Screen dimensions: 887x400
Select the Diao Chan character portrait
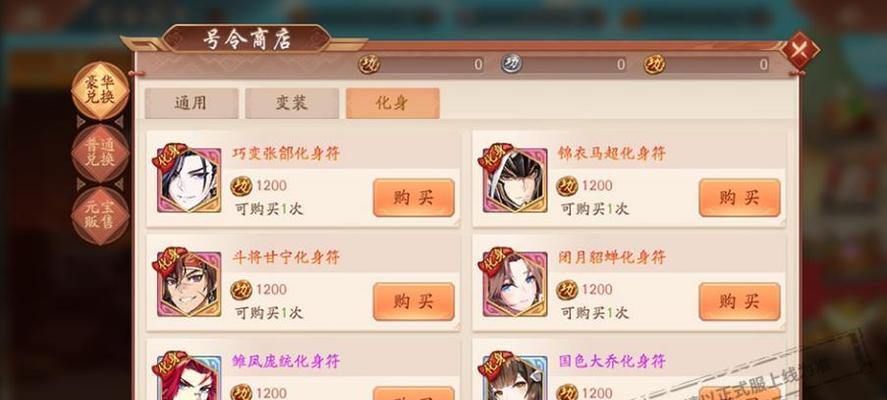(x=515, y=284)
